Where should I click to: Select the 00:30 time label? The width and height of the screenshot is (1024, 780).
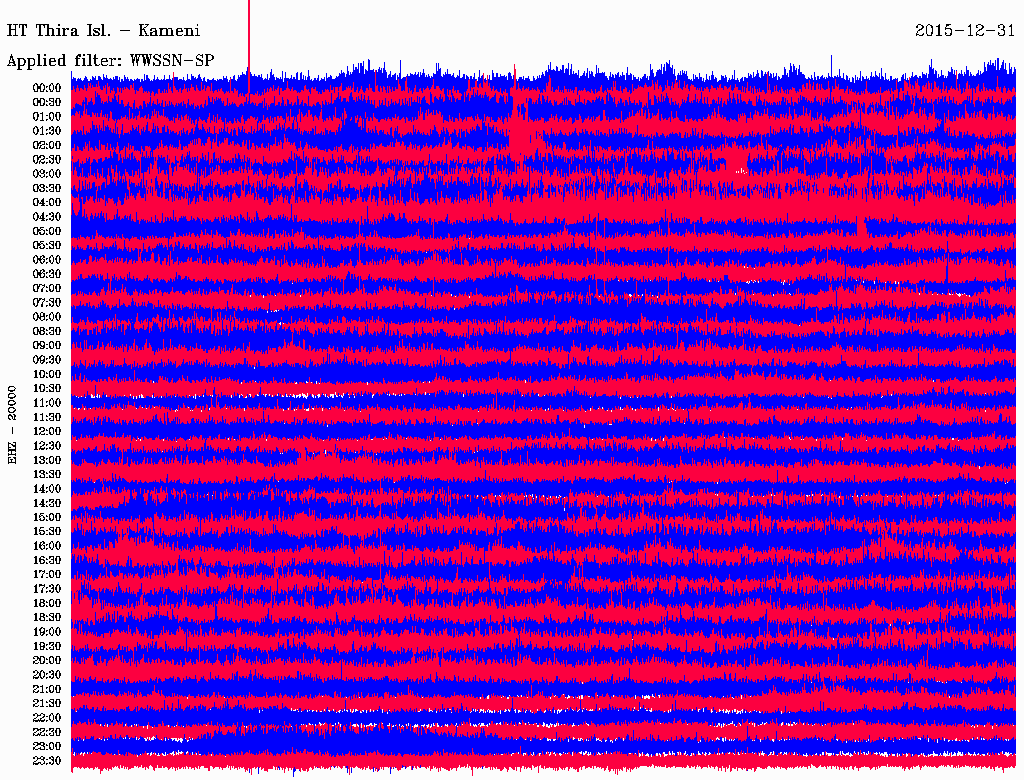click(x=47, y=102)
